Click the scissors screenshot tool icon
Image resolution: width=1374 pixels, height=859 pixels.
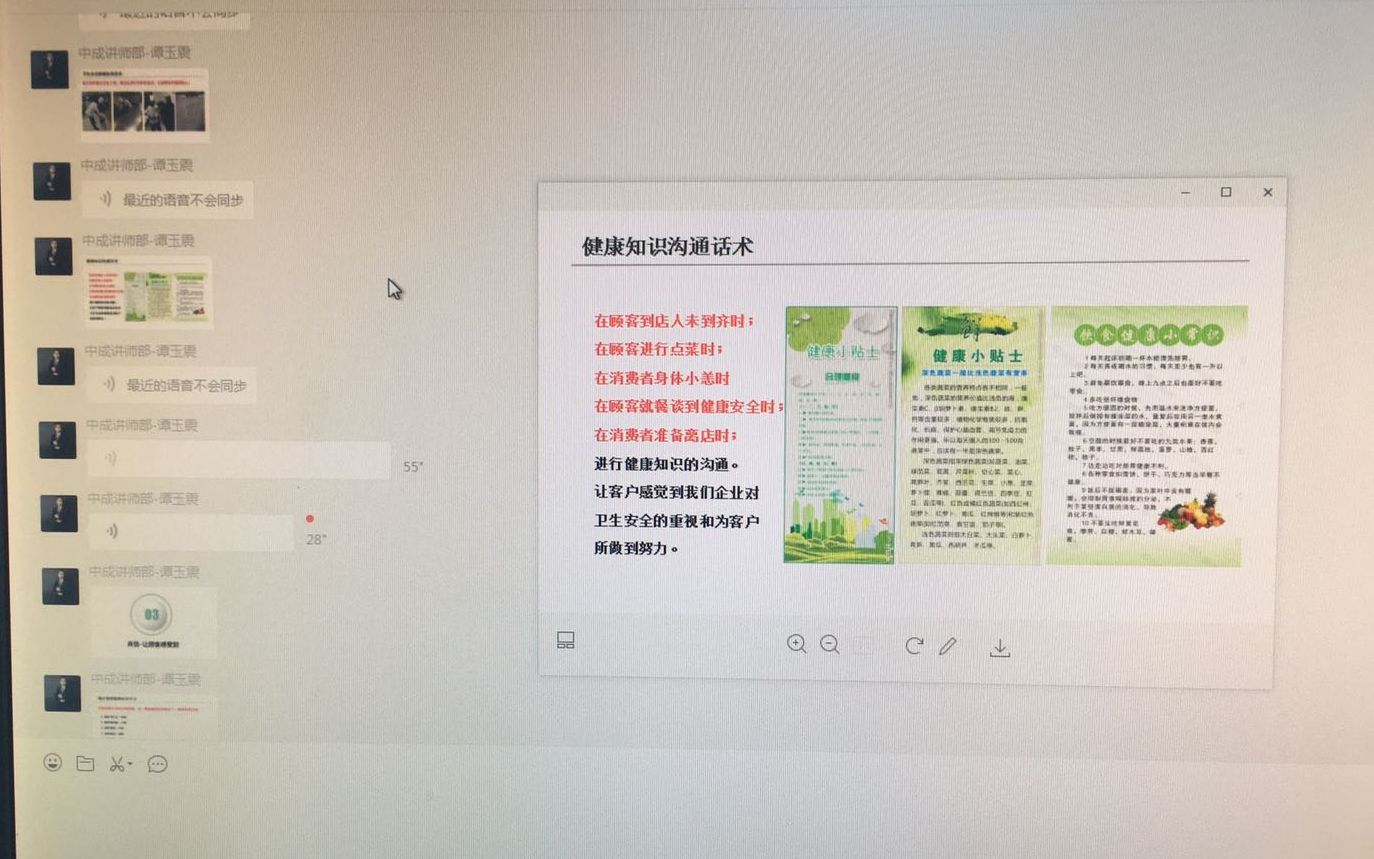116,764
